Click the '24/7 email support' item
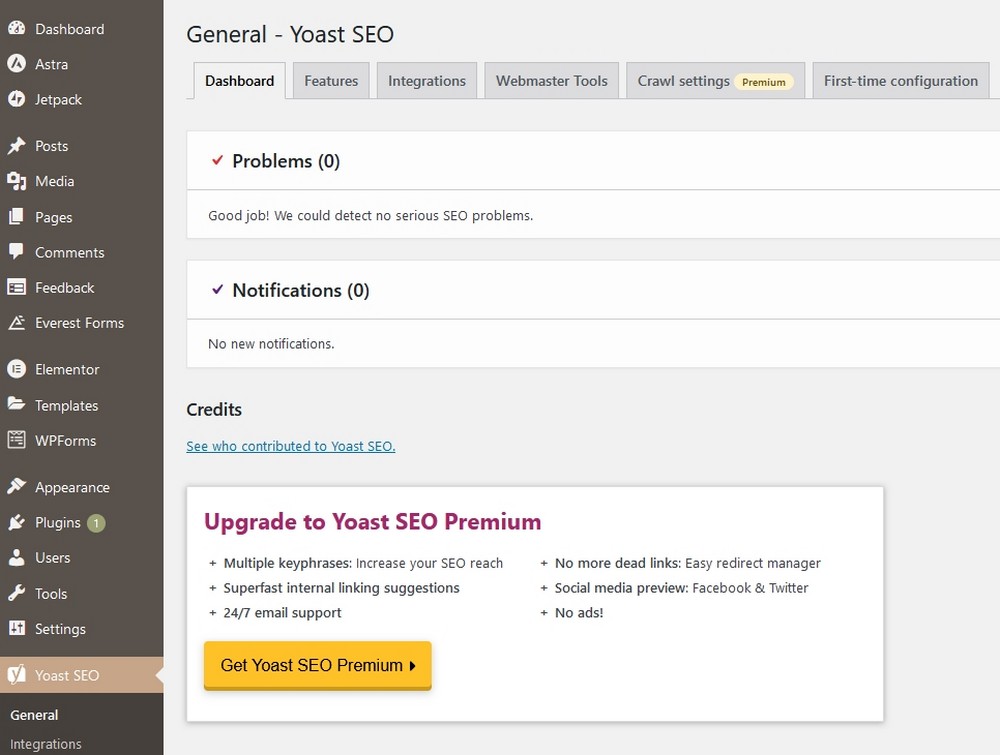 (283, 613)
